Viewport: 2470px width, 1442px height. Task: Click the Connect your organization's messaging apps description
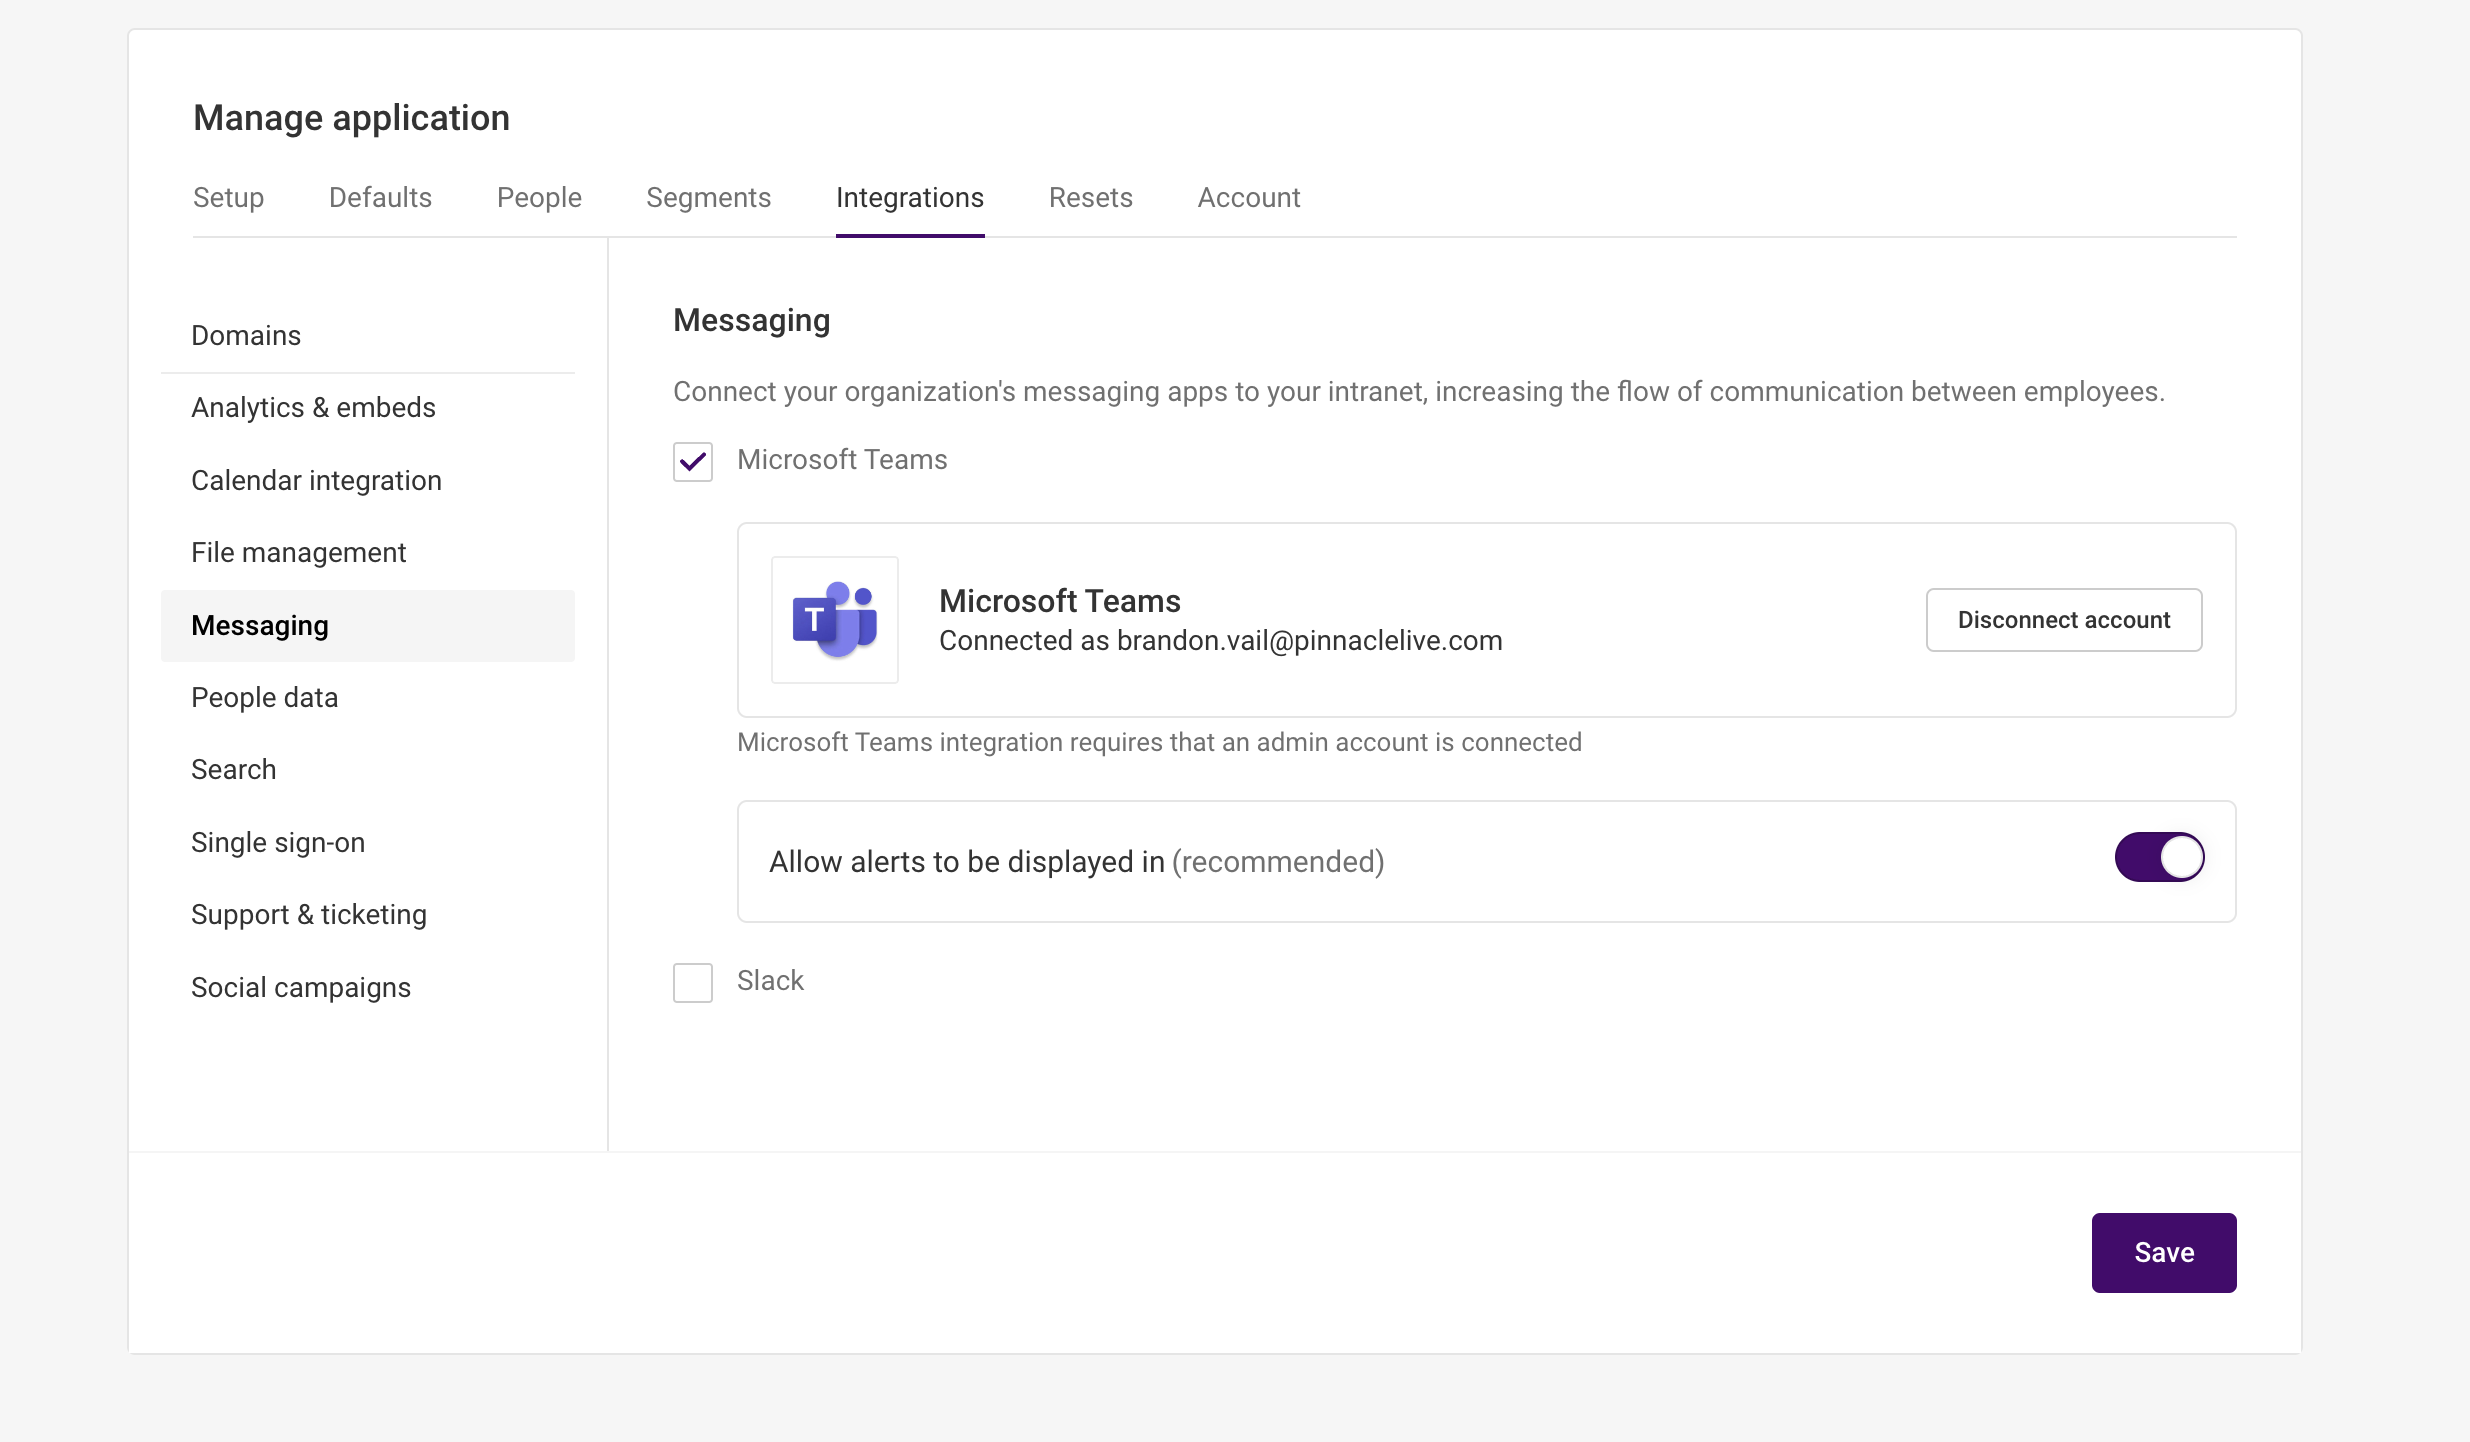pos(1419,392)
